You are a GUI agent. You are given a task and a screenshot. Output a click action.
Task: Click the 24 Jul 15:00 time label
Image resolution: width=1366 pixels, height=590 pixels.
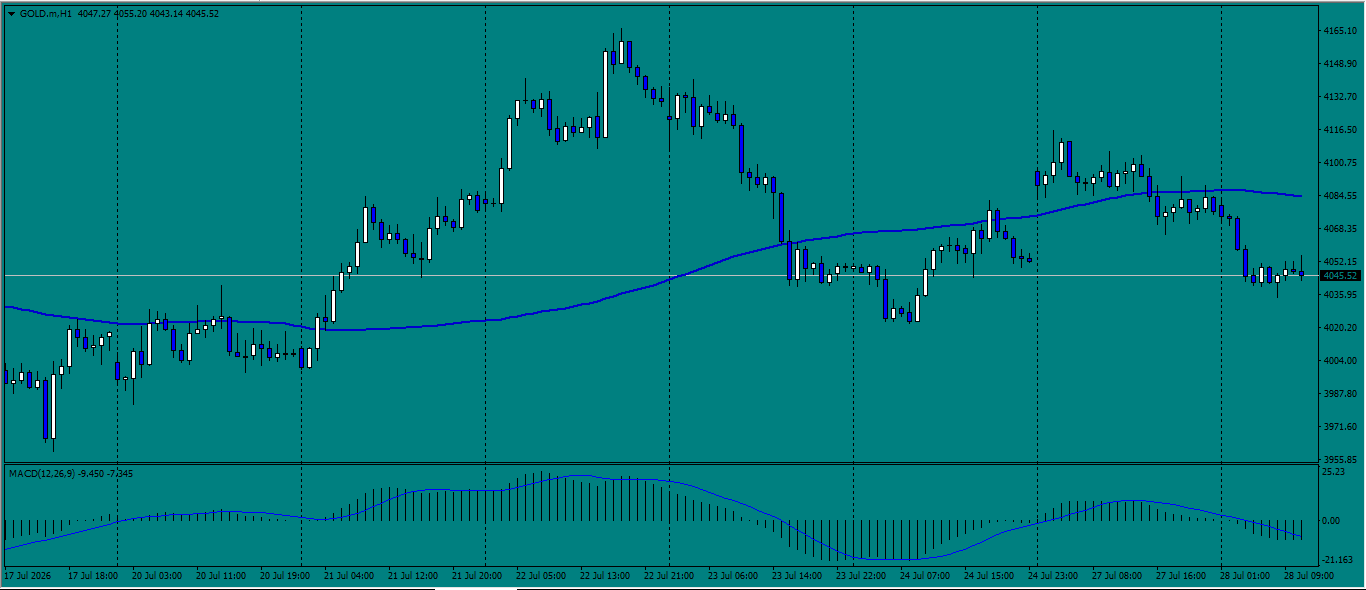coord(989,576)
